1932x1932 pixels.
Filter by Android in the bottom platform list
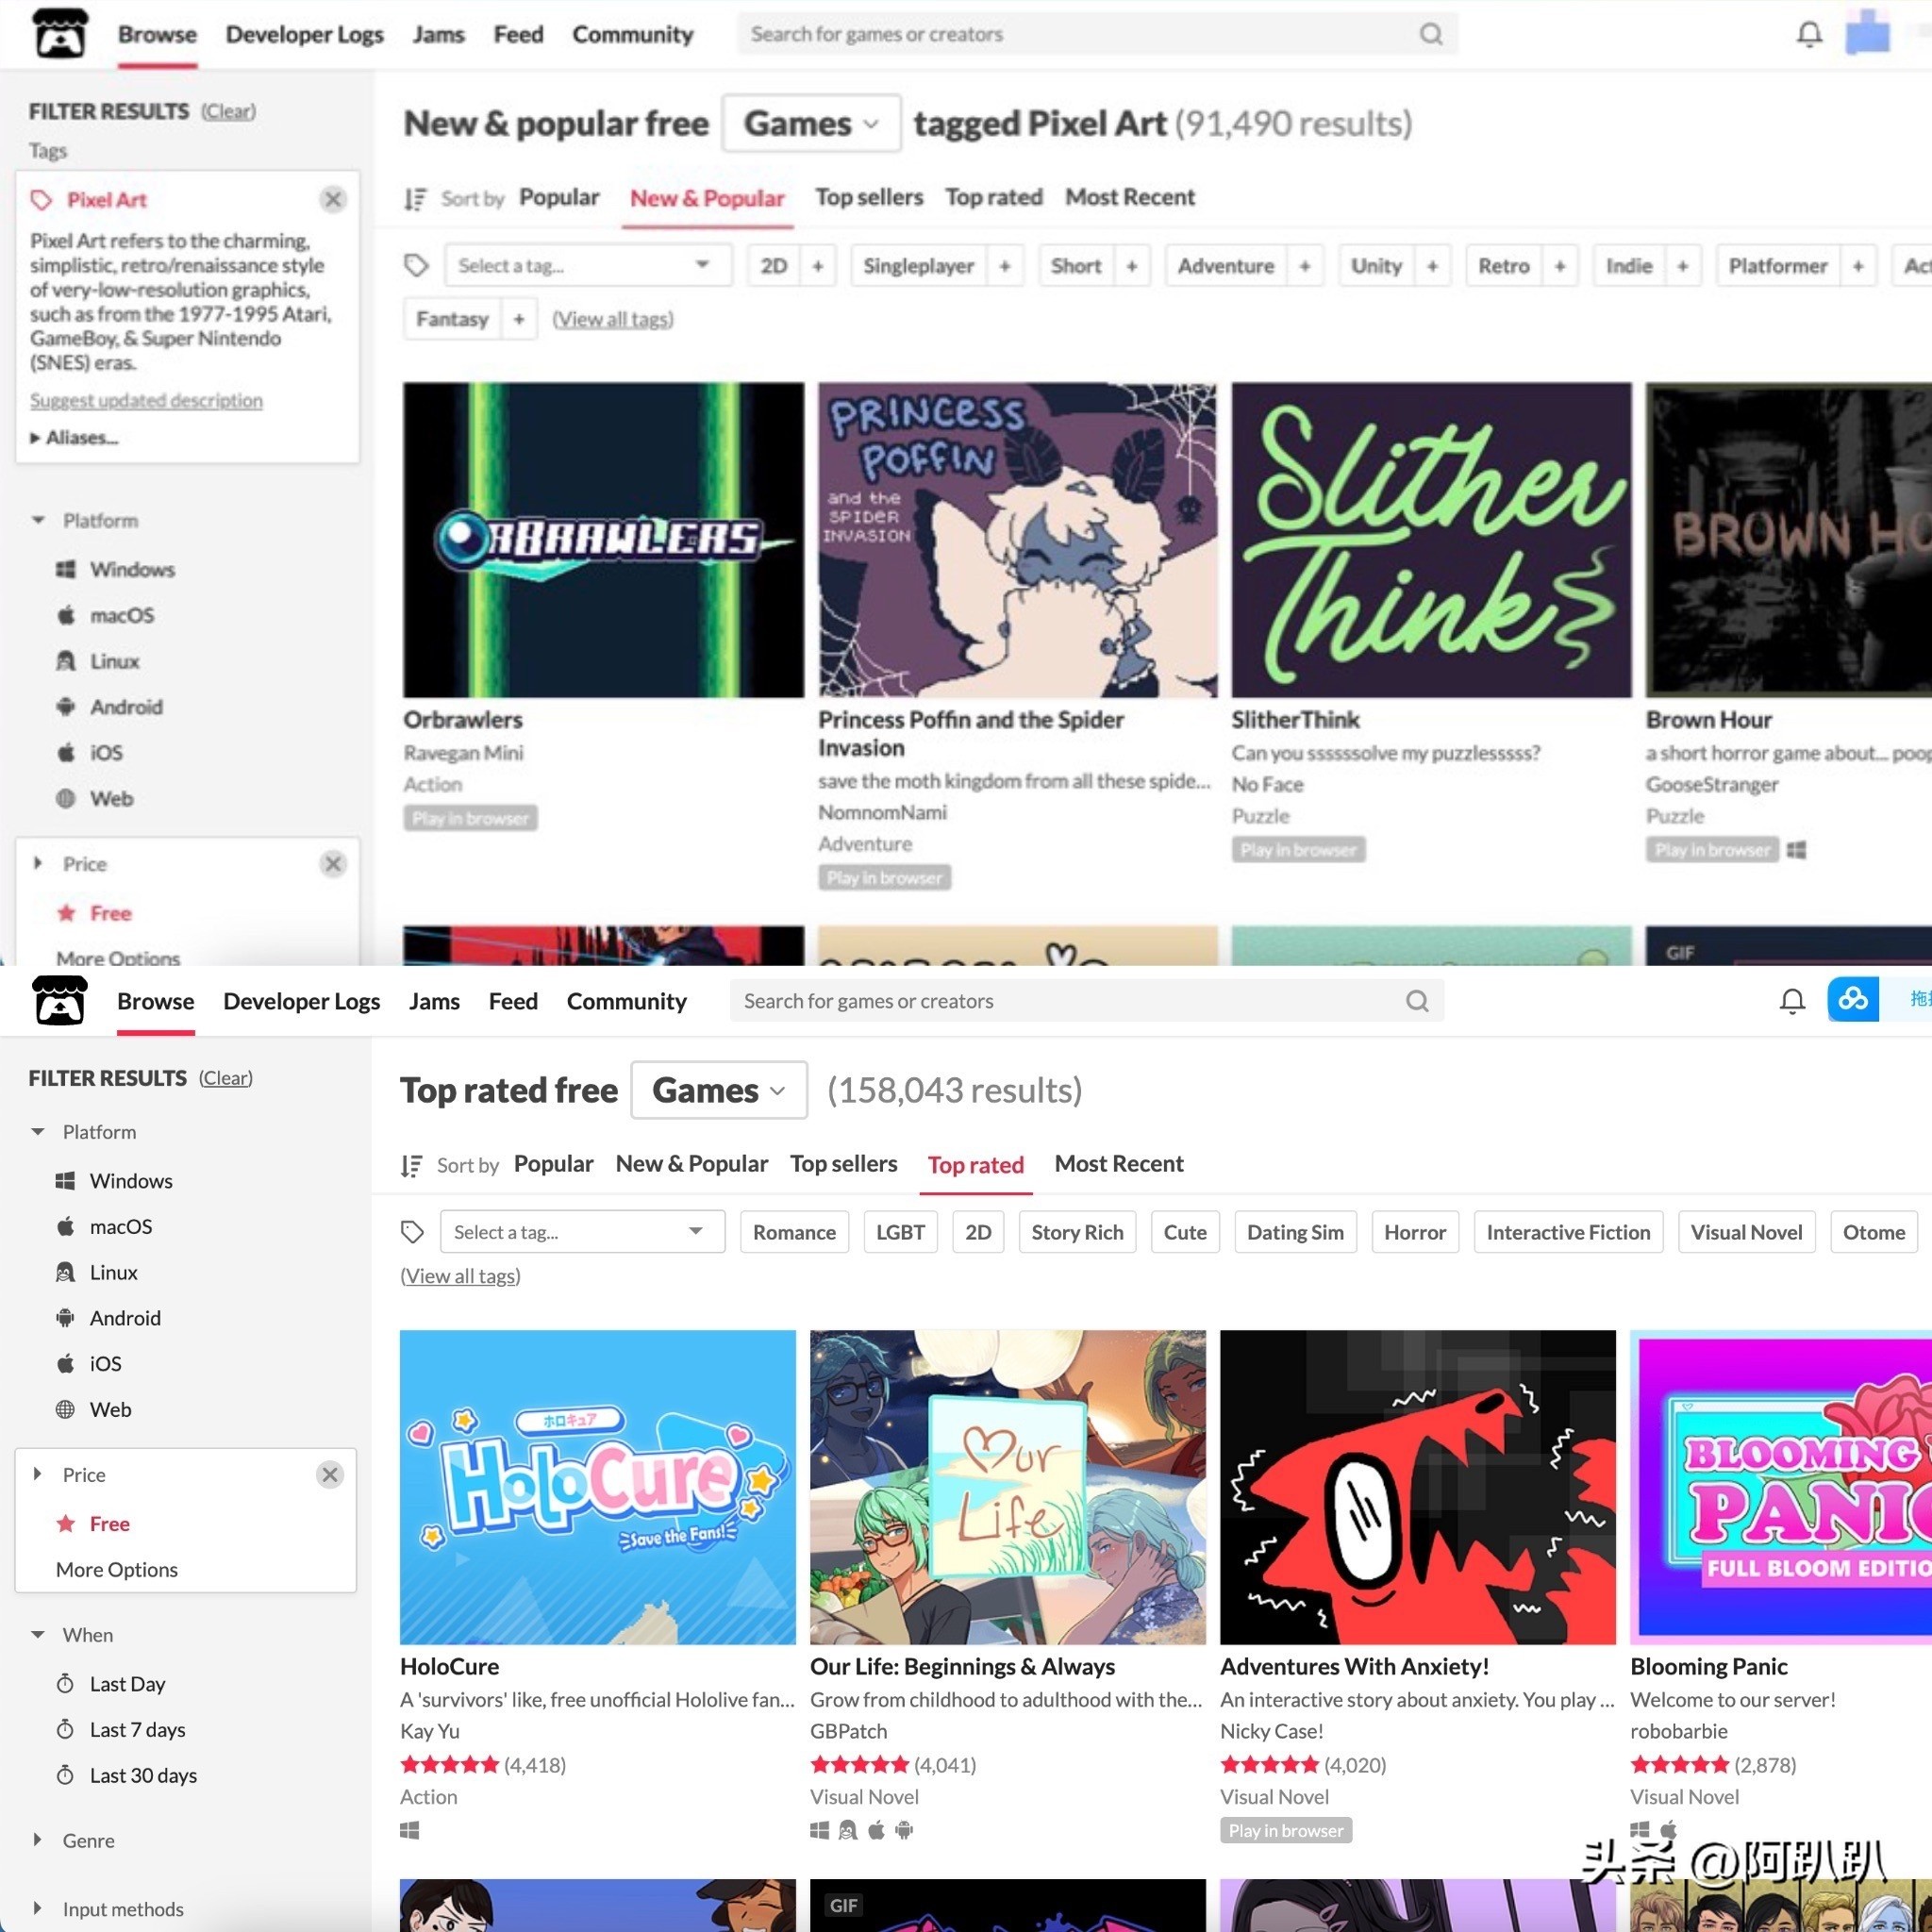pyautogui.click(x=108, y=1318)
